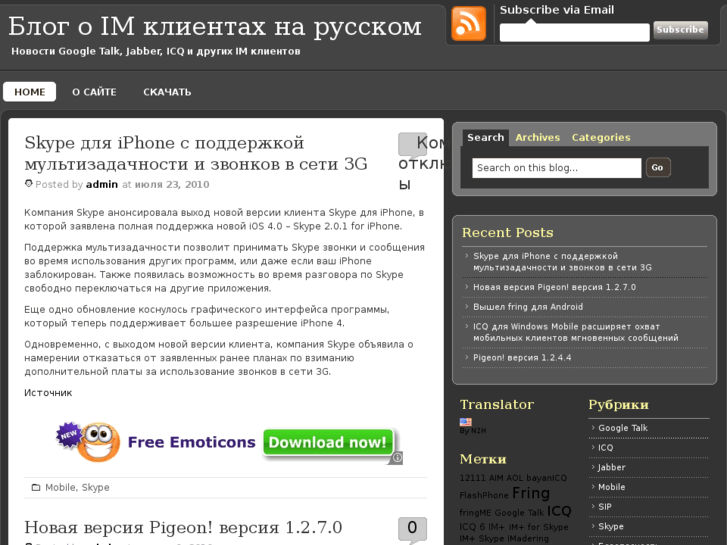Screen dimensions: 727x545
Task: Click the Google Talk tag in Метки
Action: coord(519,513)
